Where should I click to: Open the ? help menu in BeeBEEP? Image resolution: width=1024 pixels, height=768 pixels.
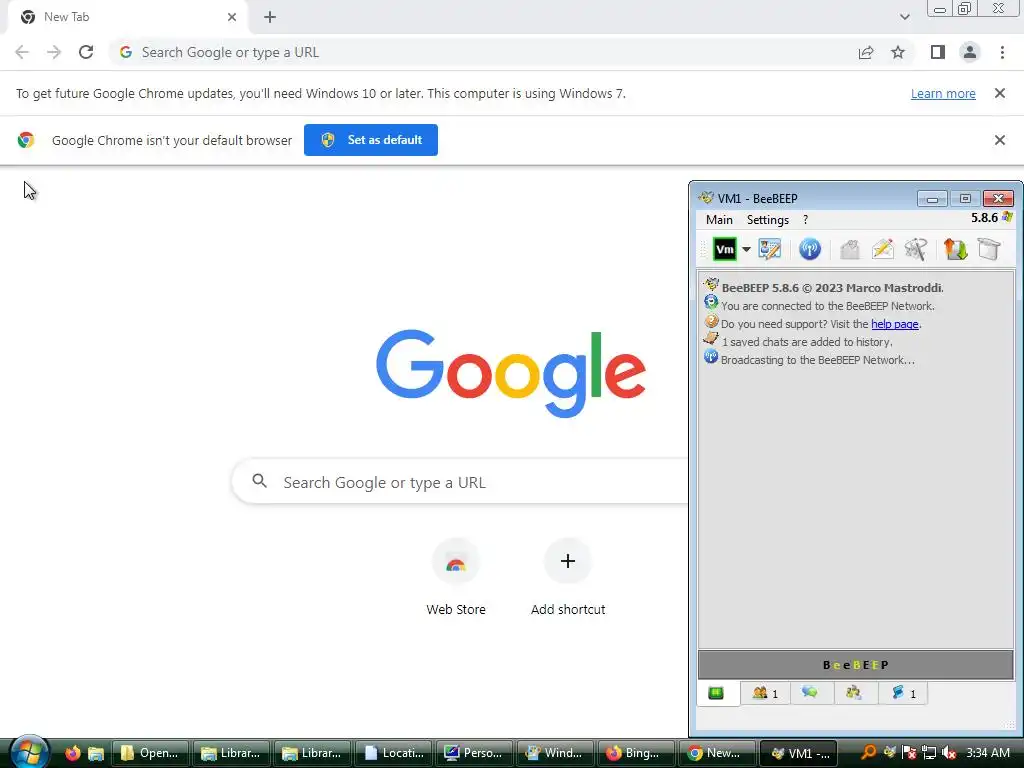click(x=805, y=220)
